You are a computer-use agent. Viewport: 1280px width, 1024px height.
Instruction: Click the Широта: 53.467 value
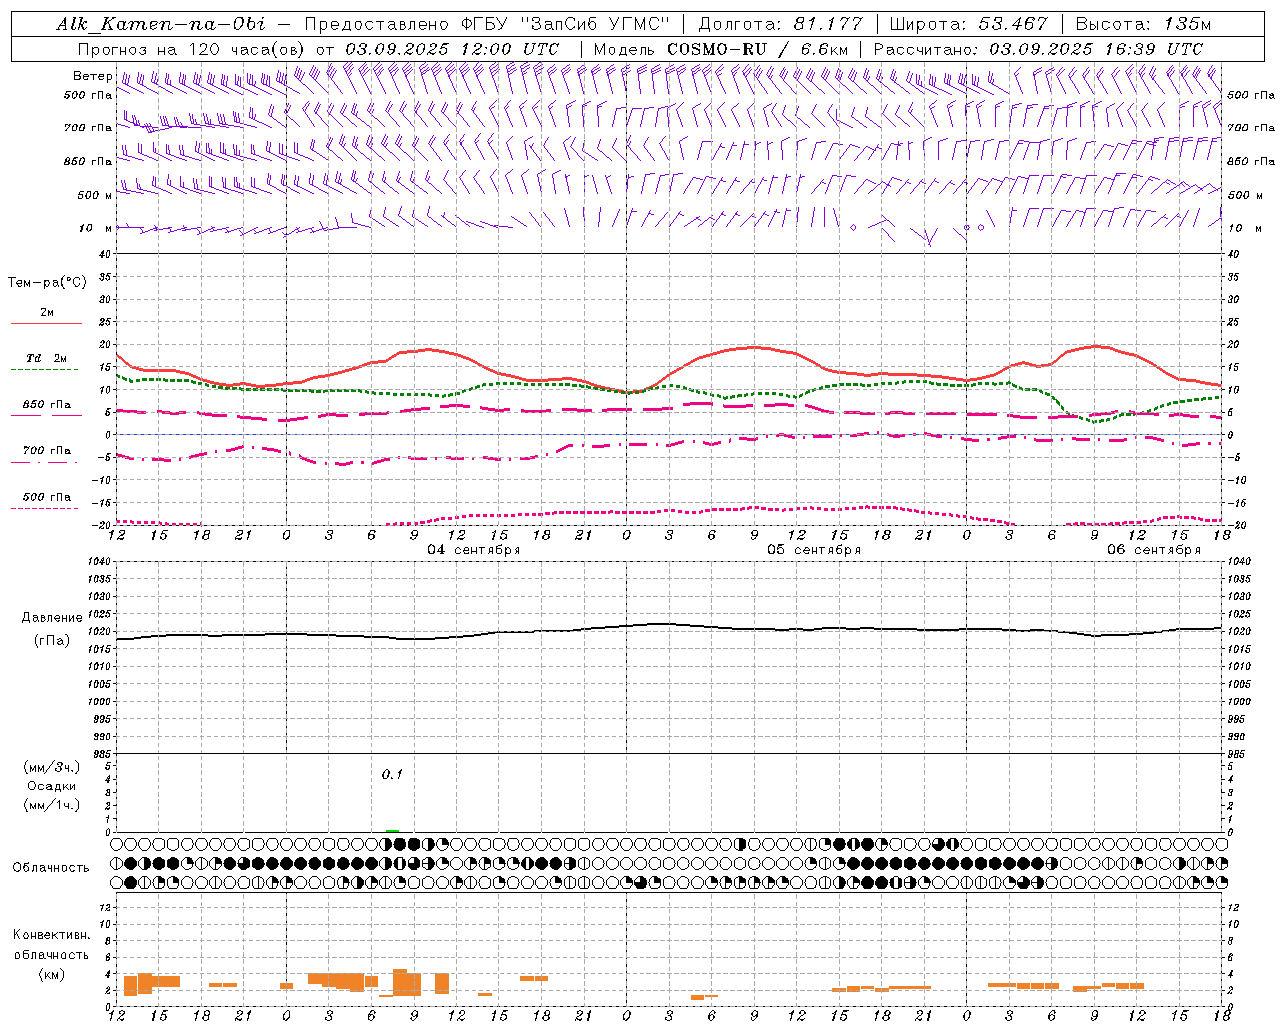tap(967, 24)
